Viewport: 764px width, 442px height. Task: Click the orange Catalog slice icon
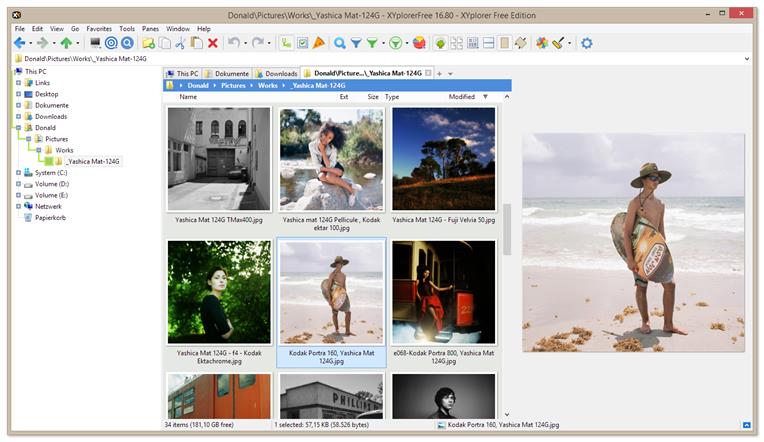click(x=319, y=43)
